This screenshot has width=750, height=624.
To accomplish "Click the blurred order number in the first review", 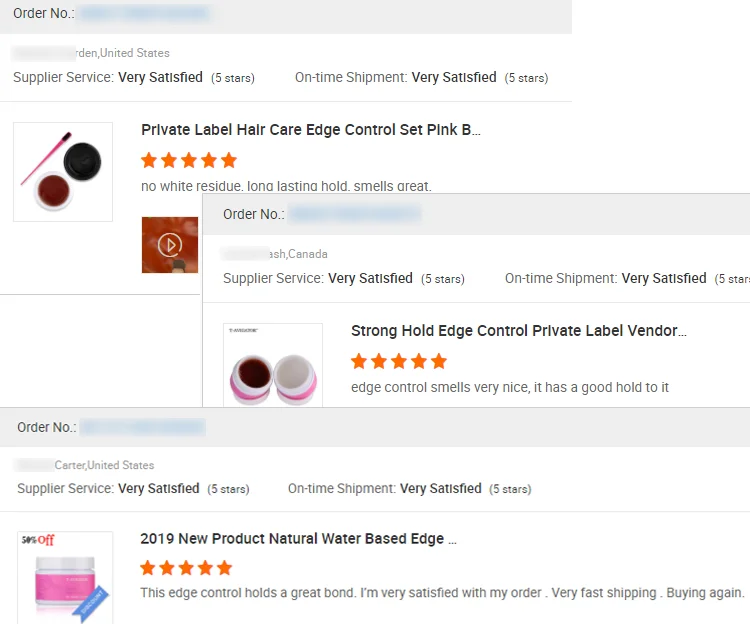I will (144, 14).
